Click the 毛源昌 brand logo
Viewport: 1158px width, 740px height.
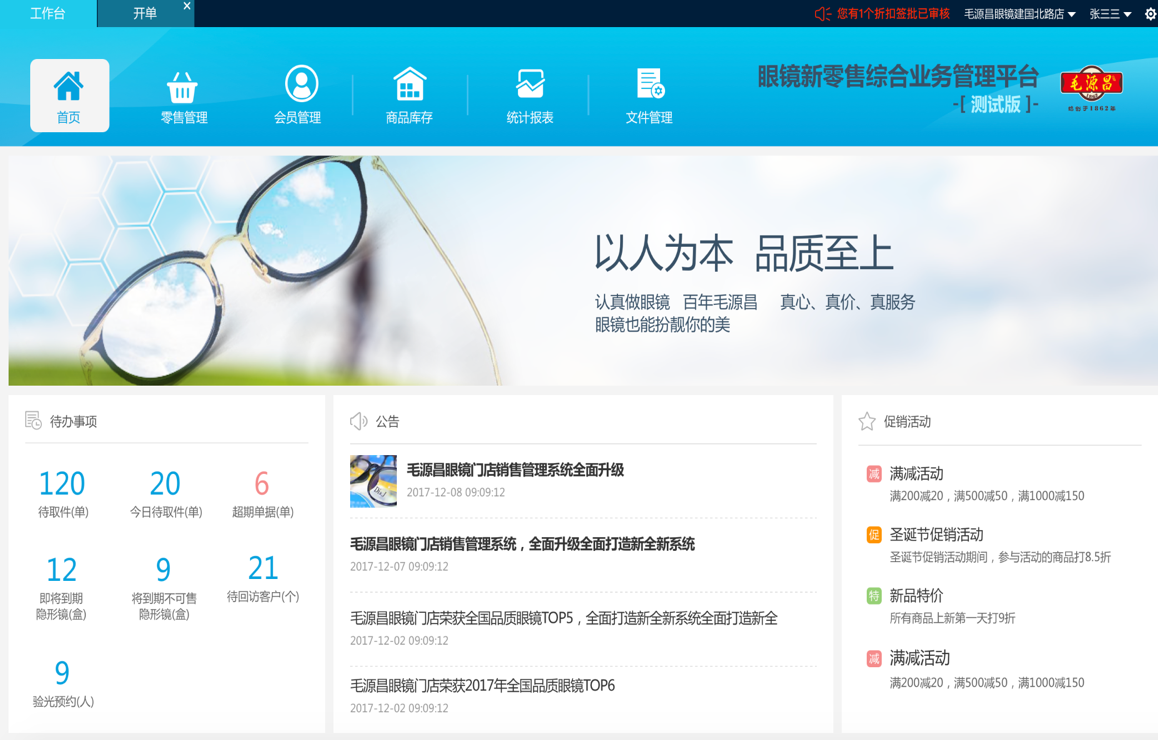pos(1091,90)
